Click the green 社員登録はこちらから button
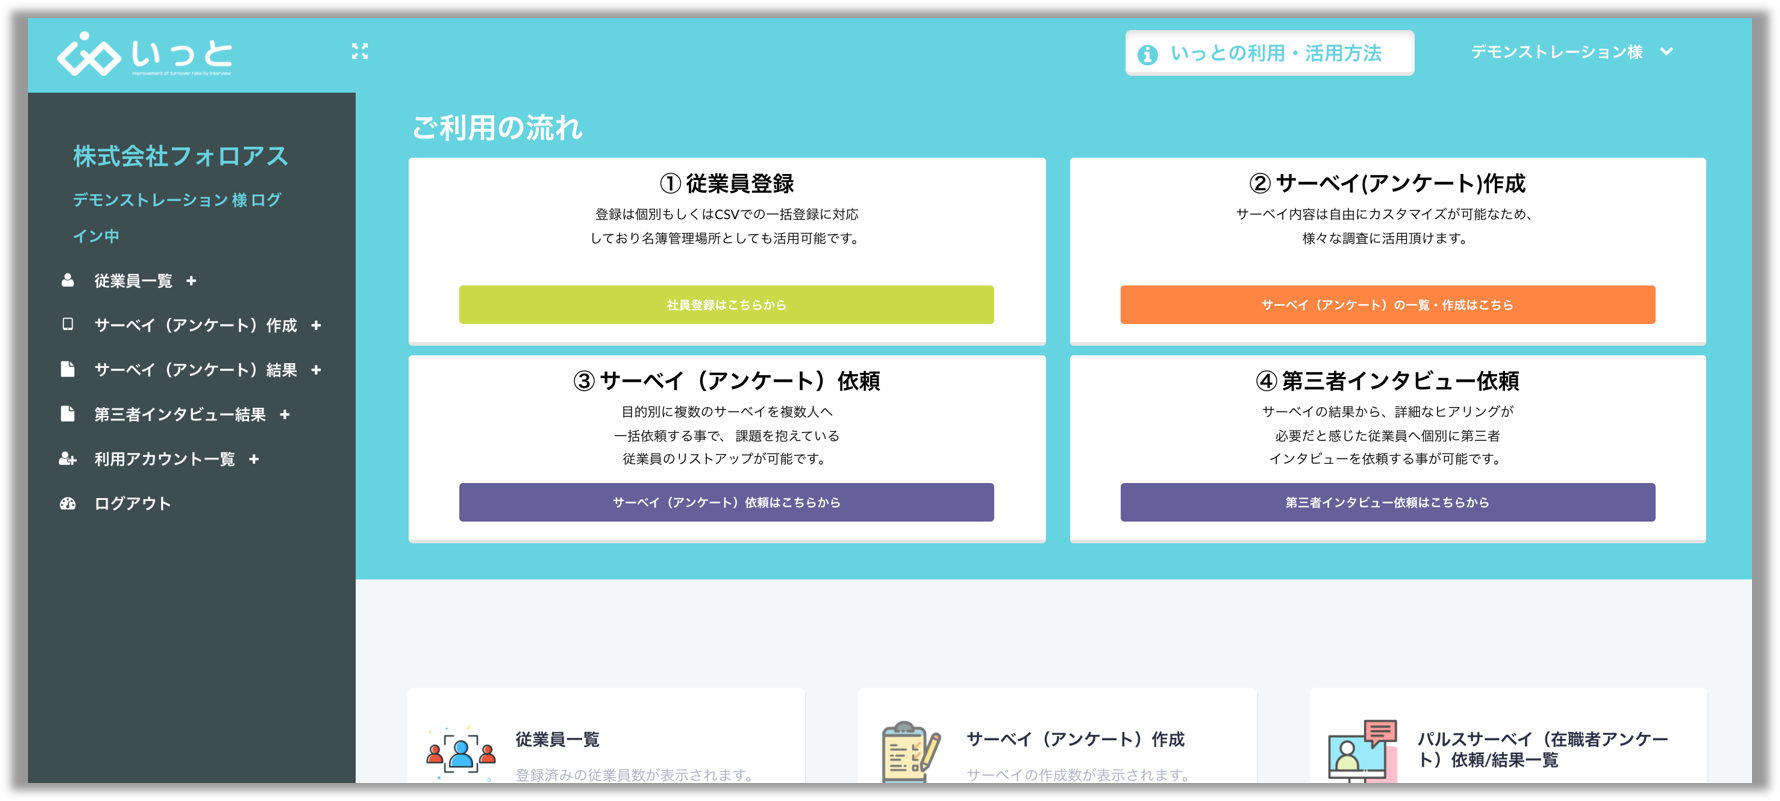This screenshot has height=801, width=1780. pos(726,305)
